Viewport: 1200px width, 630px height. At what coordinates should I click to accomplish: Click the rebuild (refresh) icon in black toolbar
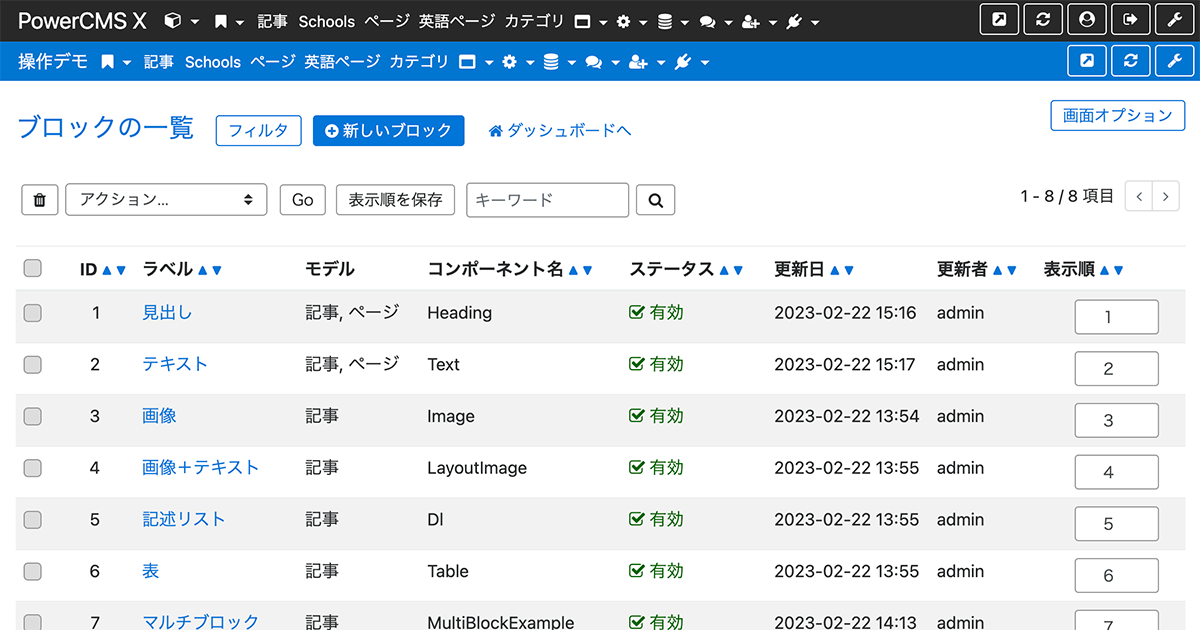click(x=1043, y=19)
